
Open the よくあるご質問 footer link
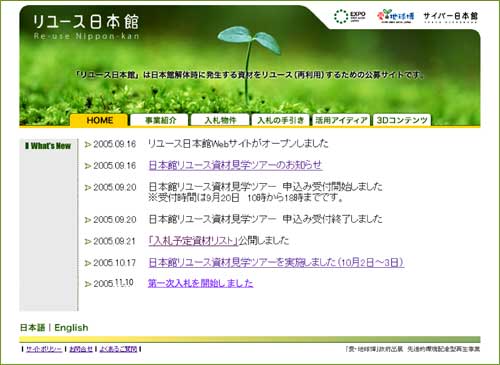(118, 349)
